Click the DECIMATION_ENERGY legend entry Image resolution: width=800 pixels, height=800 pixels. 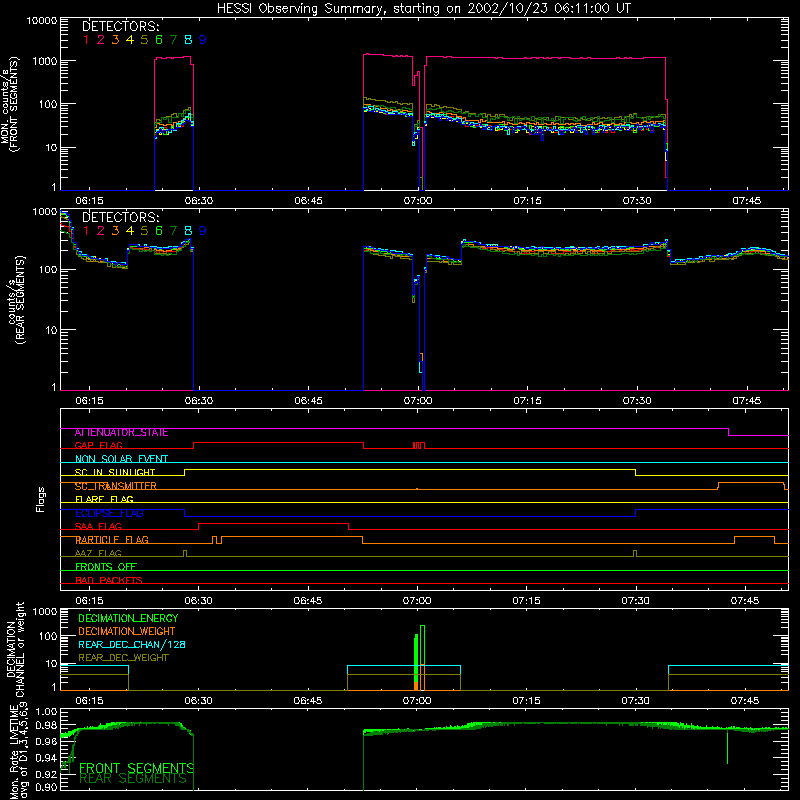coord(128,618)
